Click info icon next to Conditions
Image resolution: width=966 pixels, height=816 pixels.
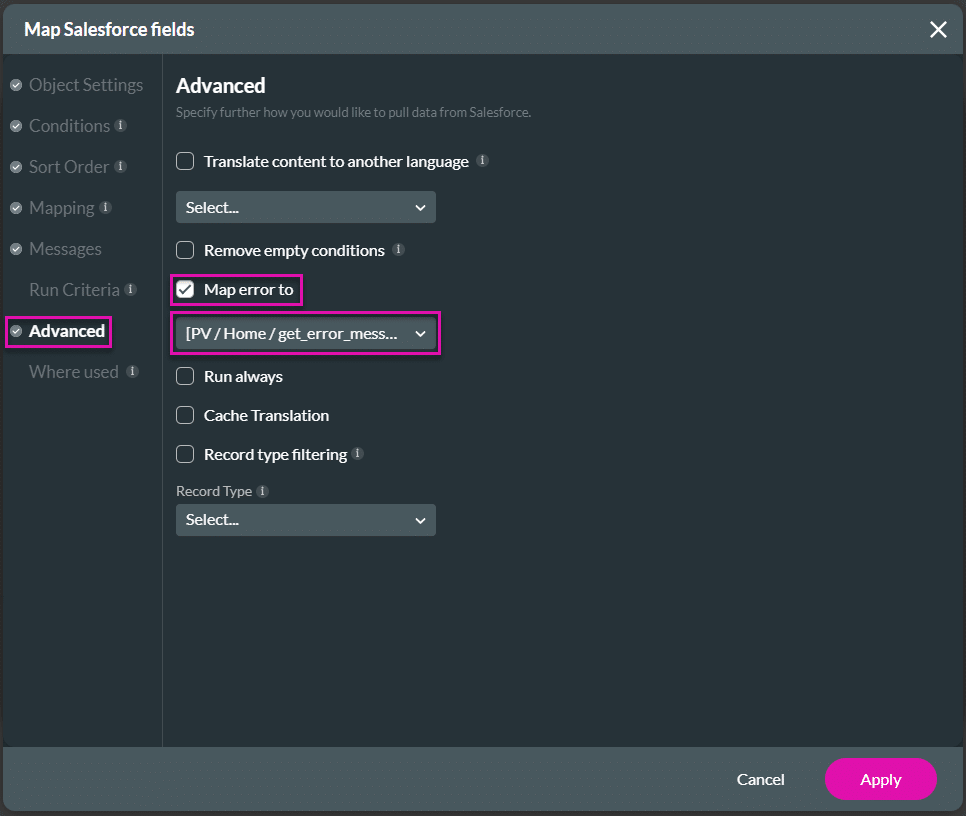121,126
